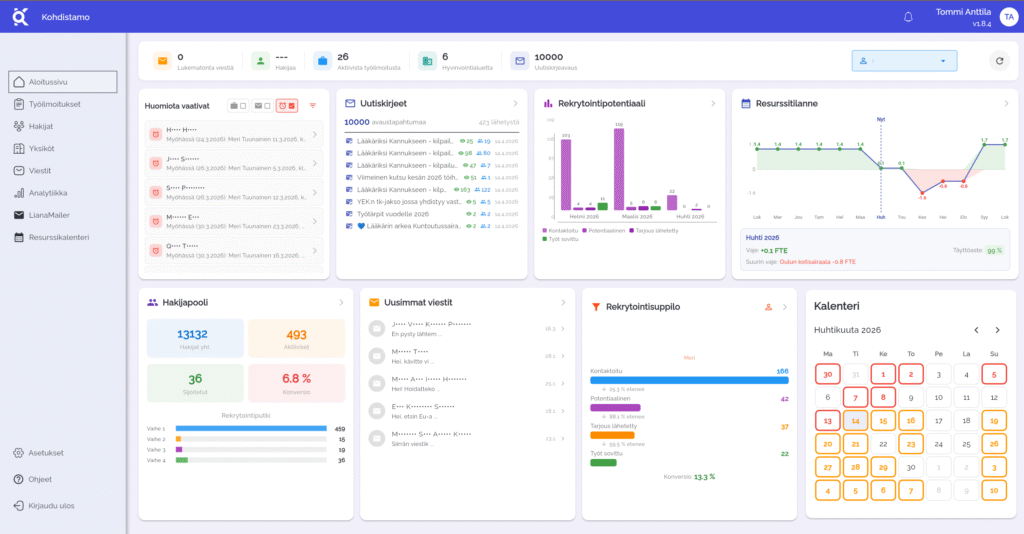The width and height of the screenshot is (1024, 534).
Task: Open Työilmoitukset in the sidebar
Action: [55, 104]
